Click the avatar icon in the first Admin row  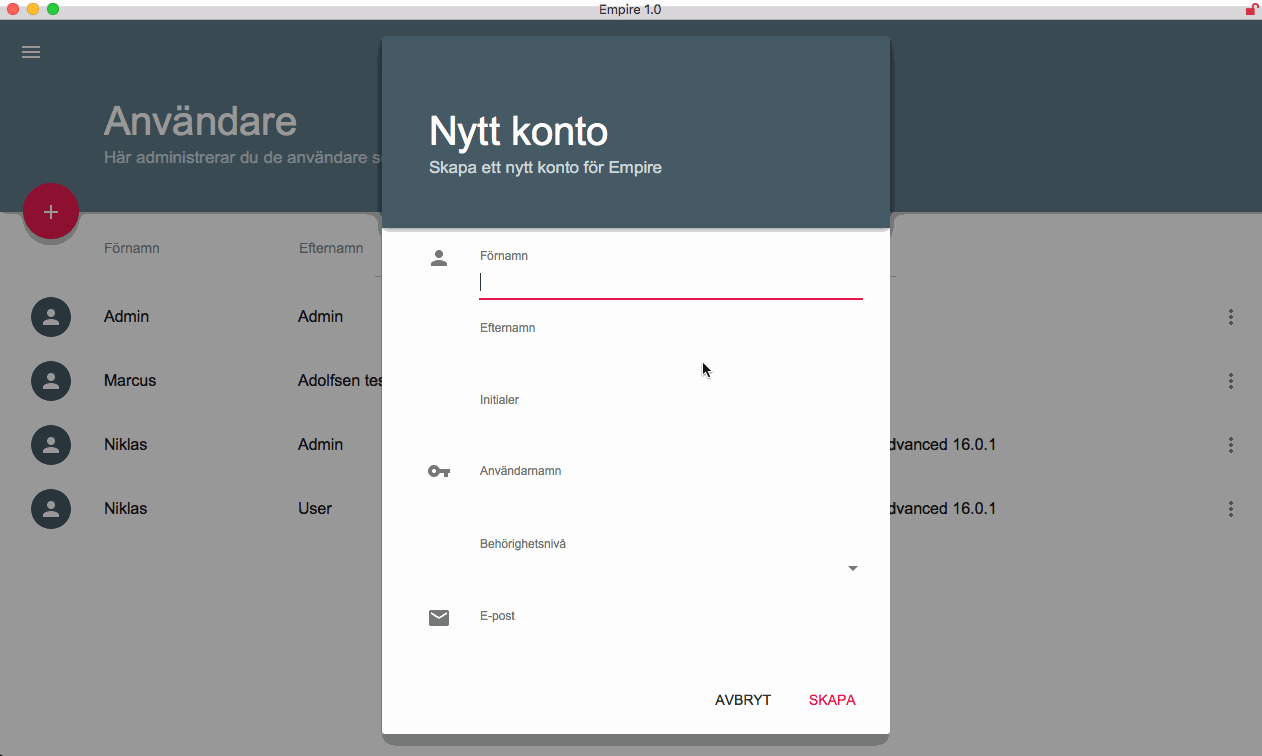(51, 317)
